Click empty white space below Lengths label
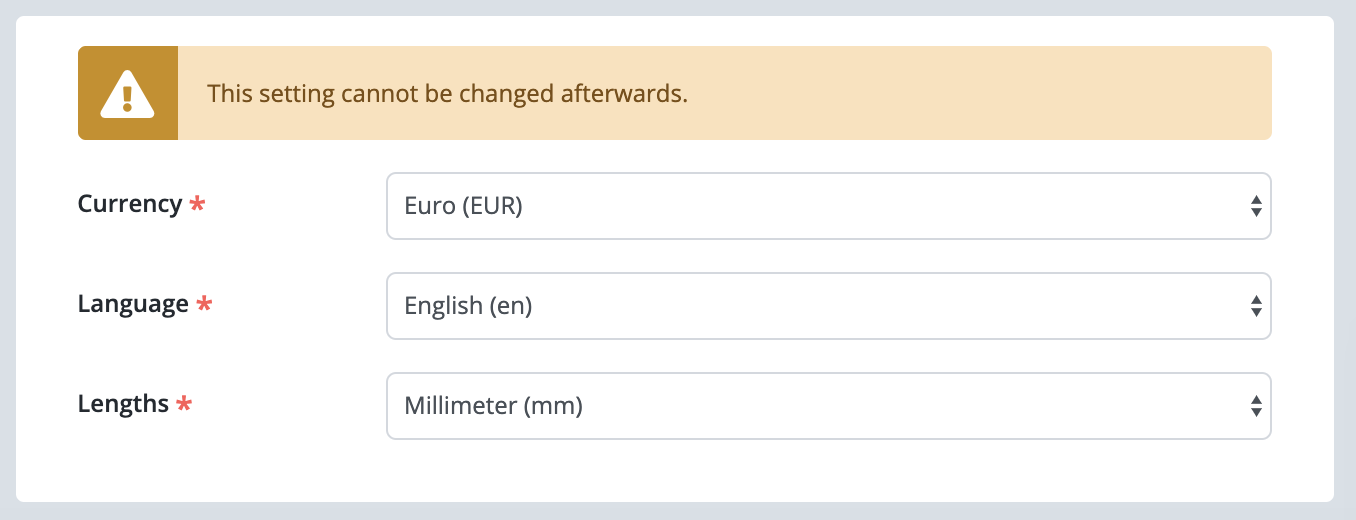Image resolution: width=1356 pixels, height=520 pixels. pyautogui.click(x=200, y=470)
